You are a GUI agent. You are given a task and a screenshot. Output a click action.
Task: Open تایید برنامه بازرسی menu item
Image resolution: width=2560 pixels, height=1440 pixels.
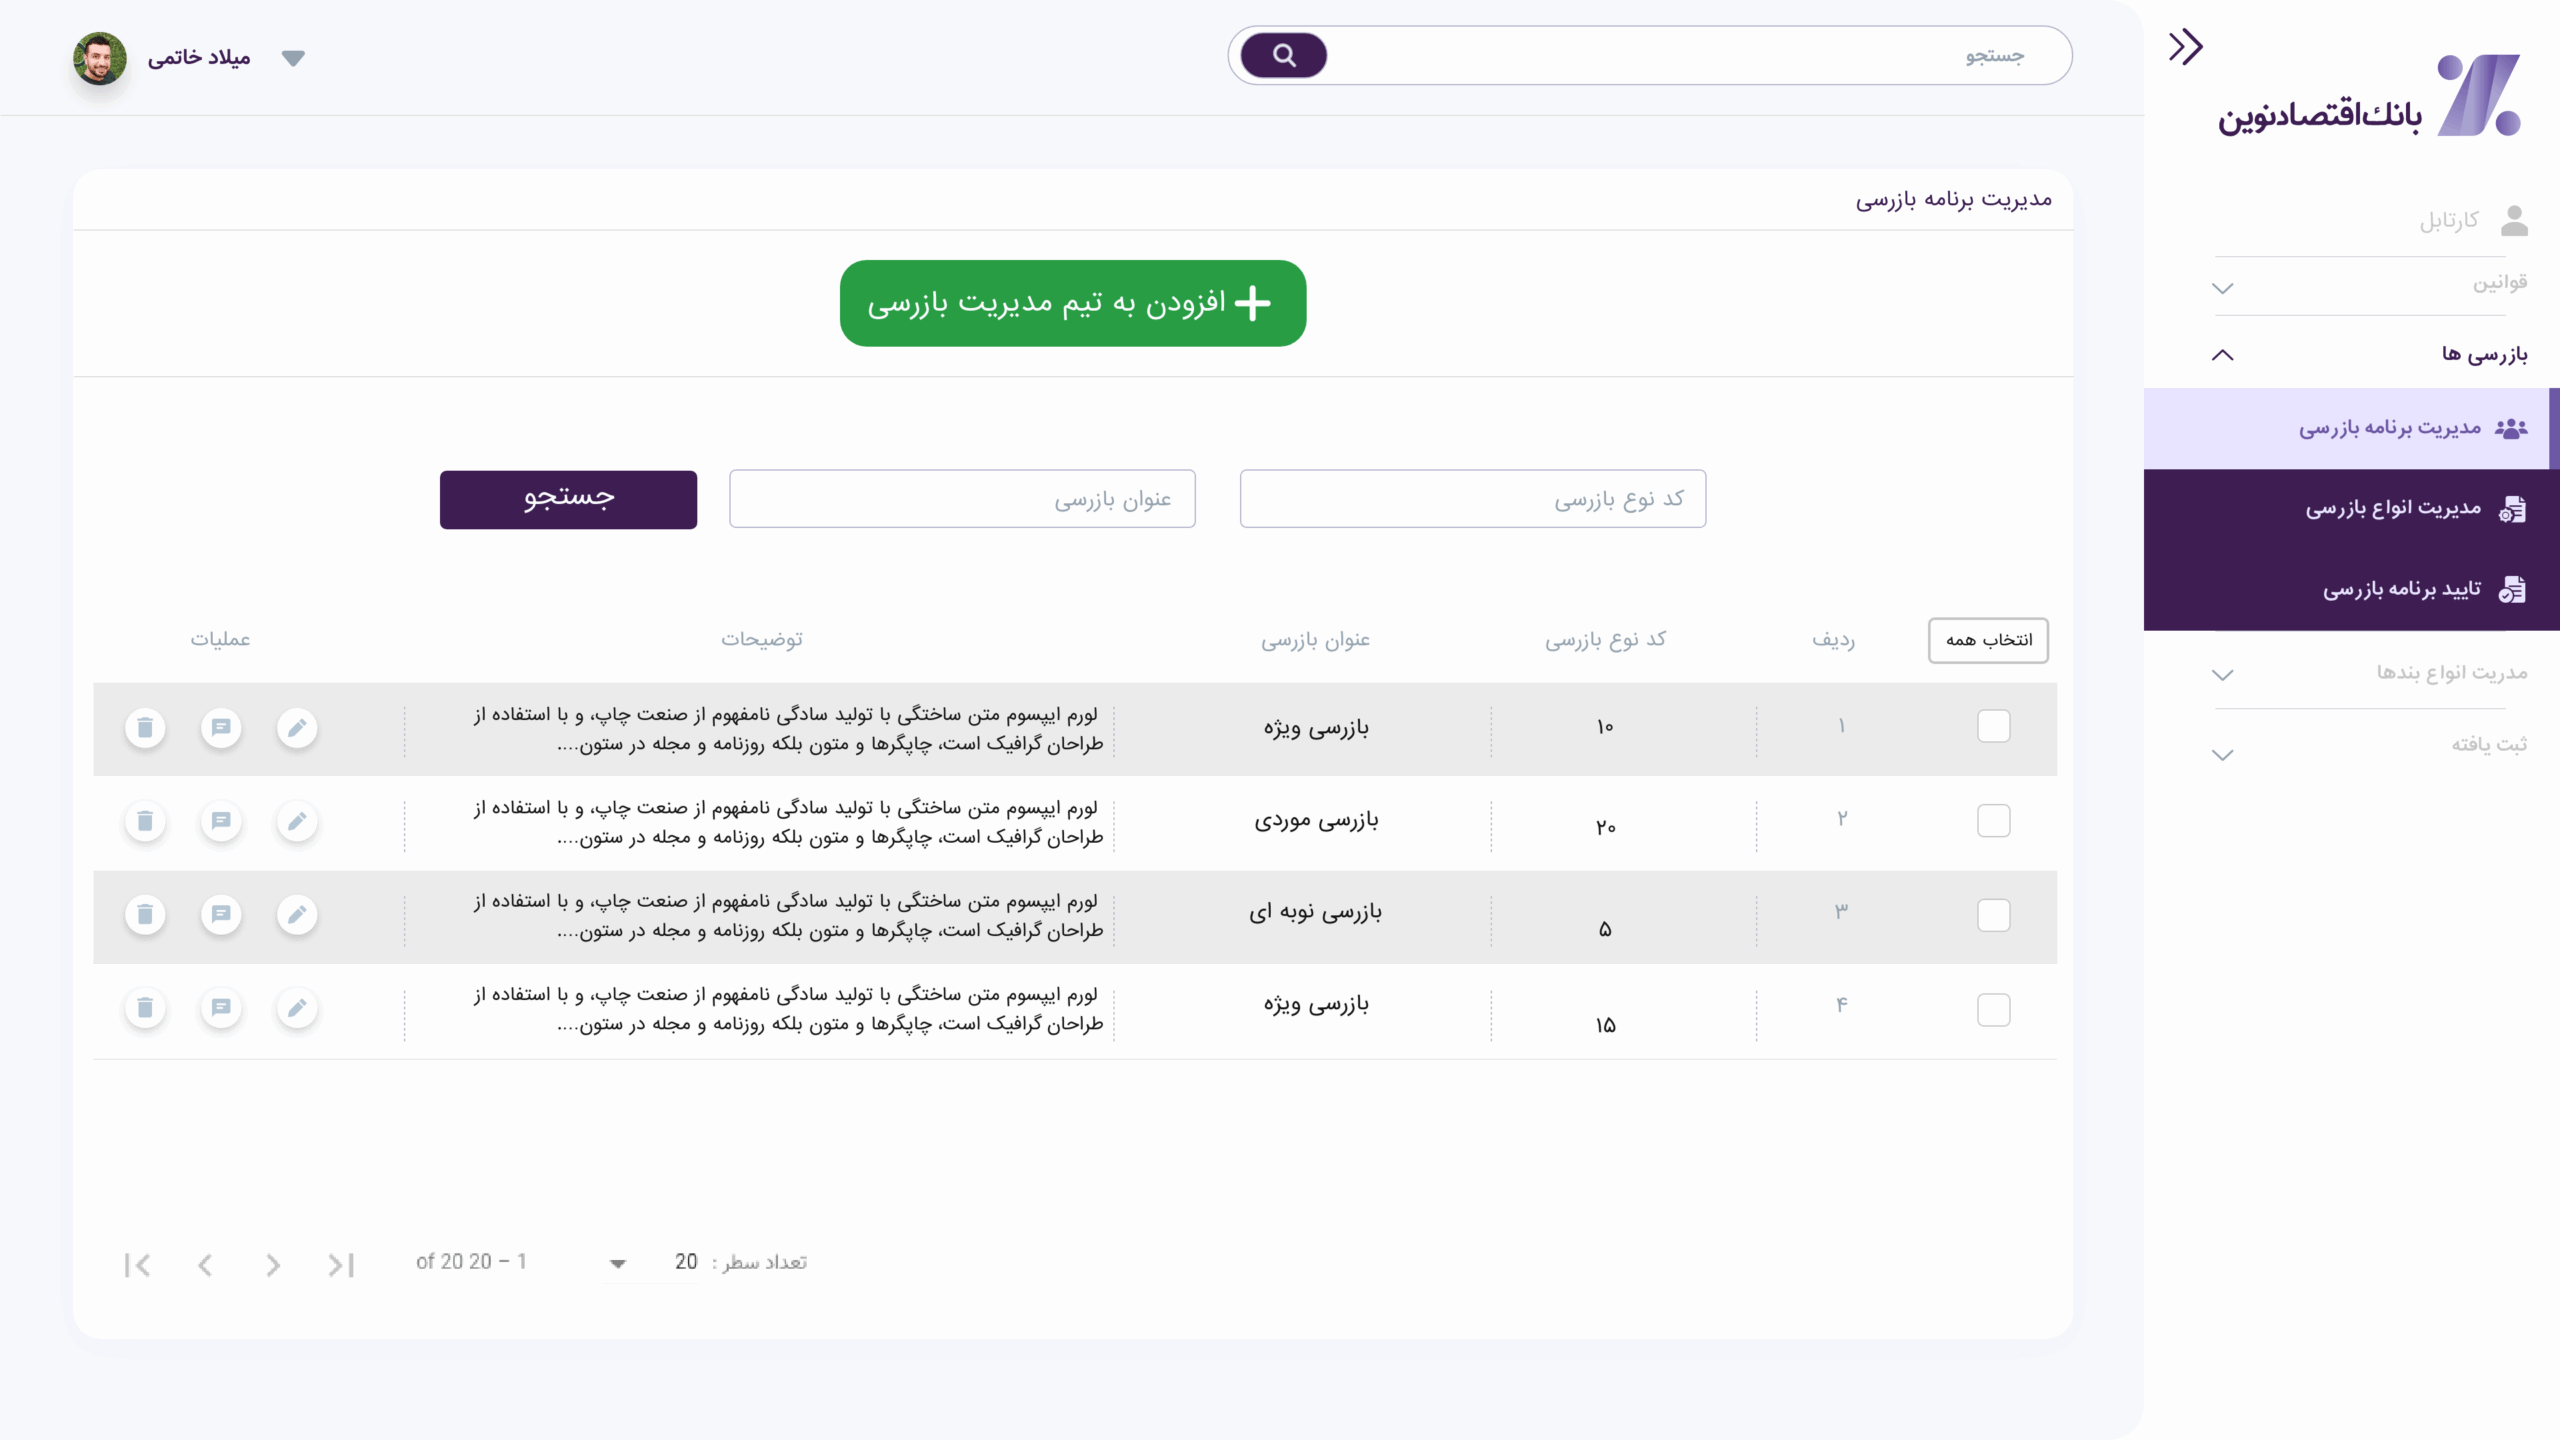click(x=2400, y=590)
